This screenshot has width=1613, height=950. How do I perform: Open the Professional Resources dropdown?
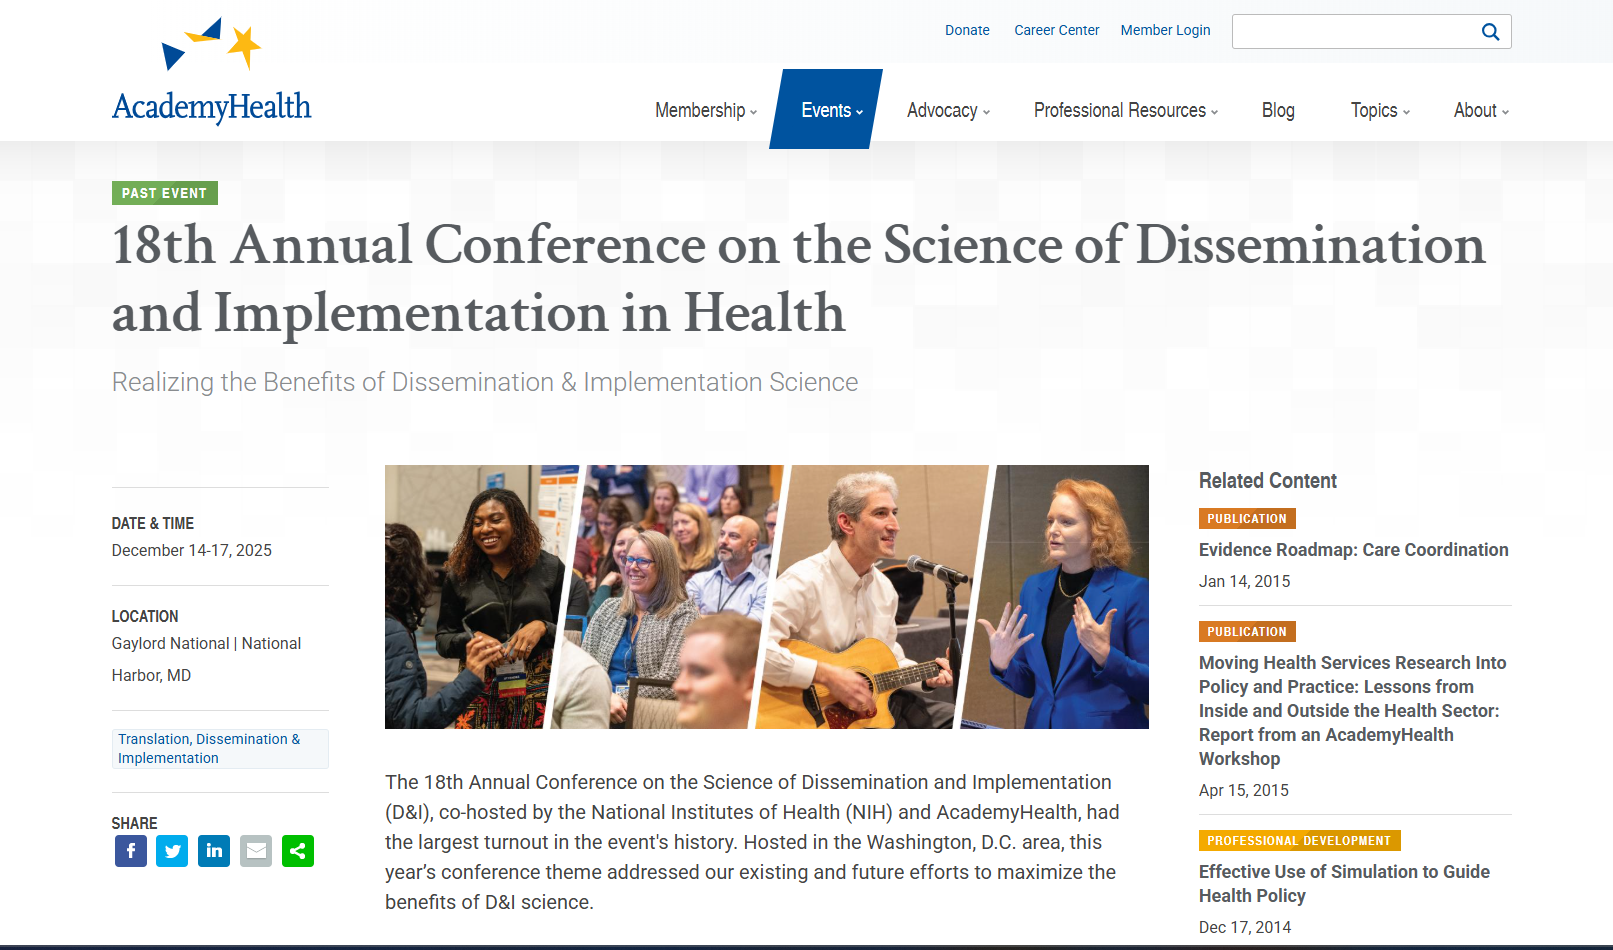[x=1125, y=110]
